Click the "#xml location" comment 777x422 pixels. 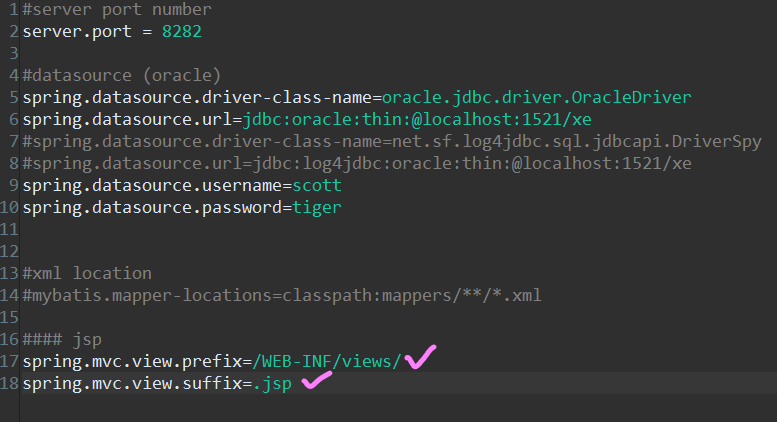coord(87,273)
